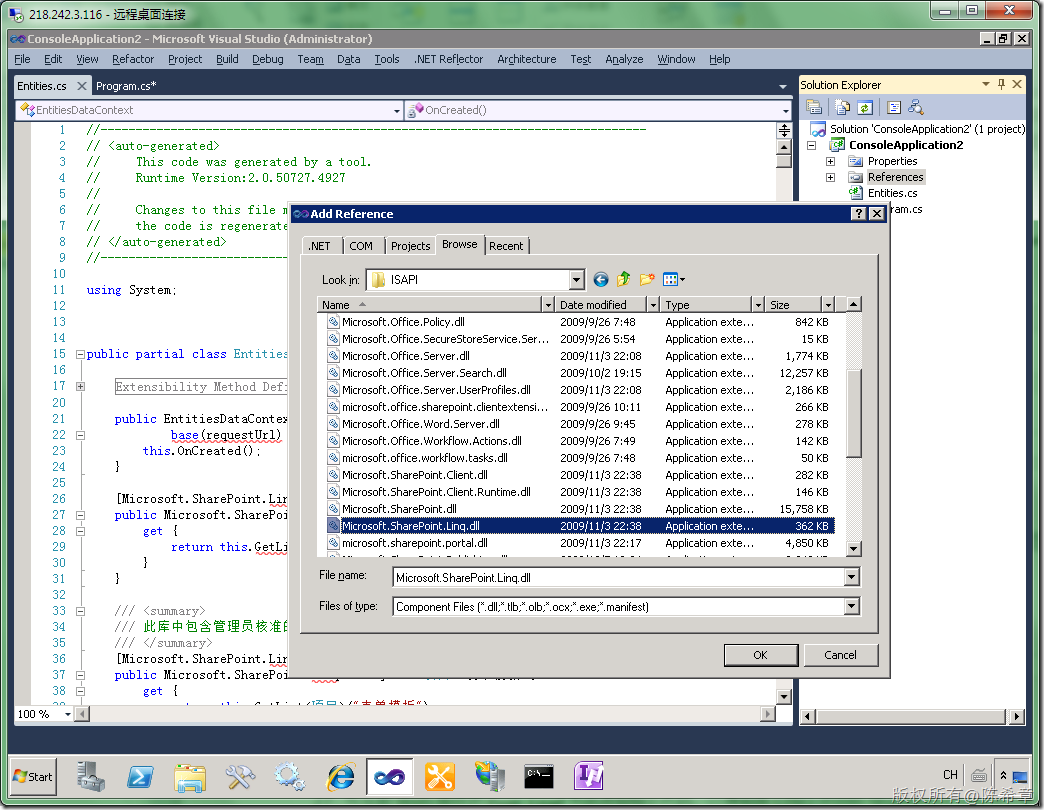Viewport: 1044px width, 810px height.
Task: Open Date modified column filter dropdown
Action: 653,305
